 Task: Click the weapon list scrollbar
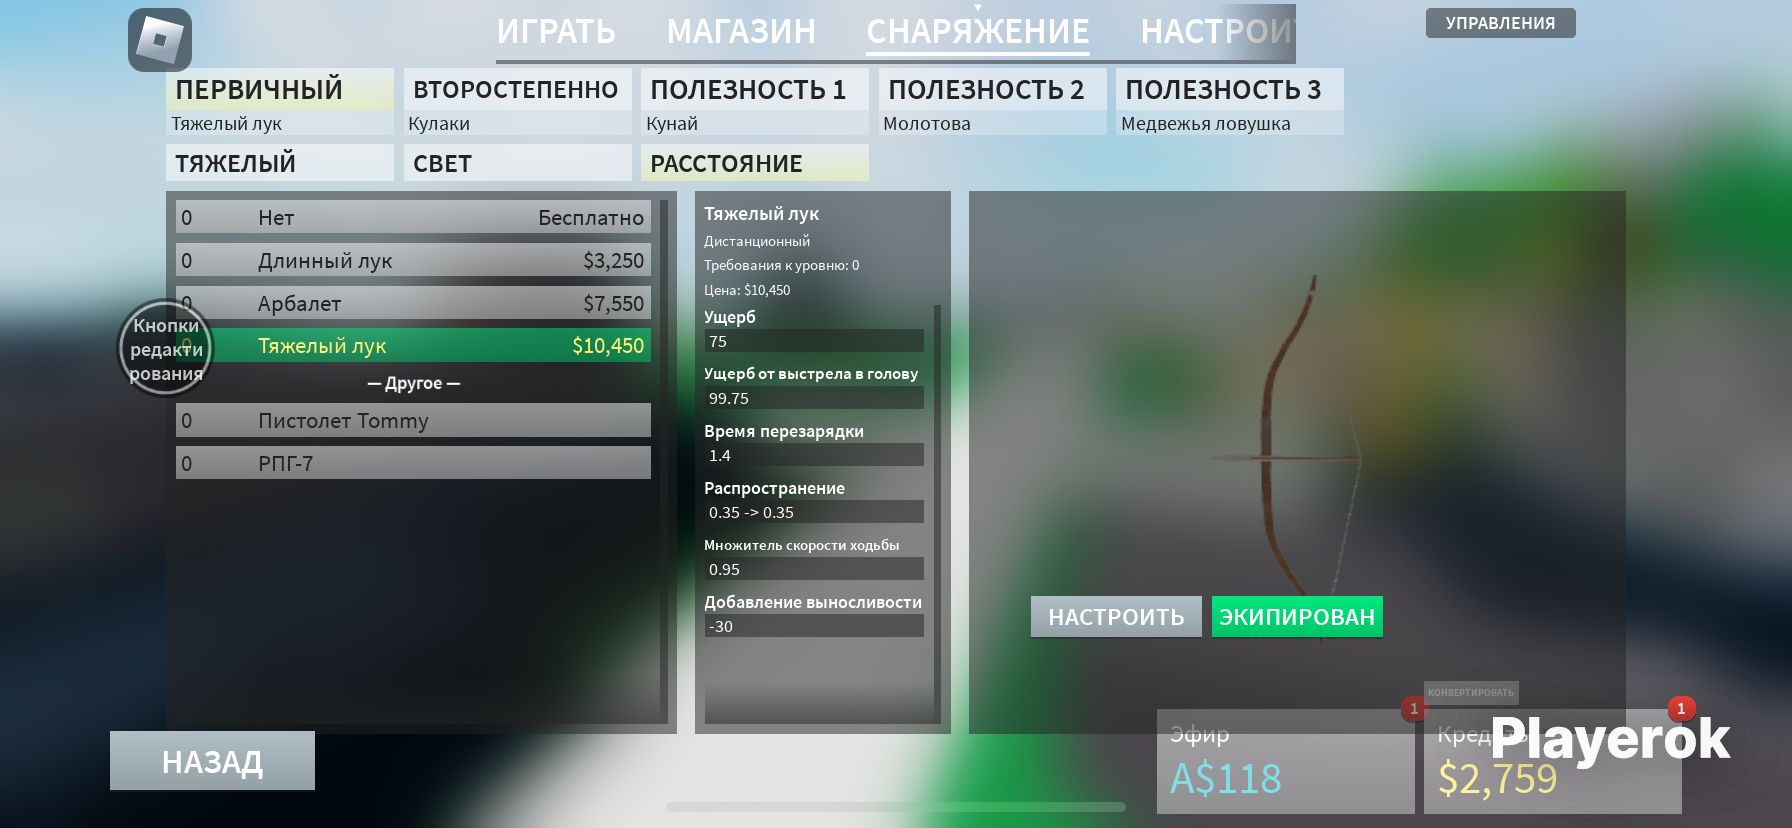[x=664, y=460]
